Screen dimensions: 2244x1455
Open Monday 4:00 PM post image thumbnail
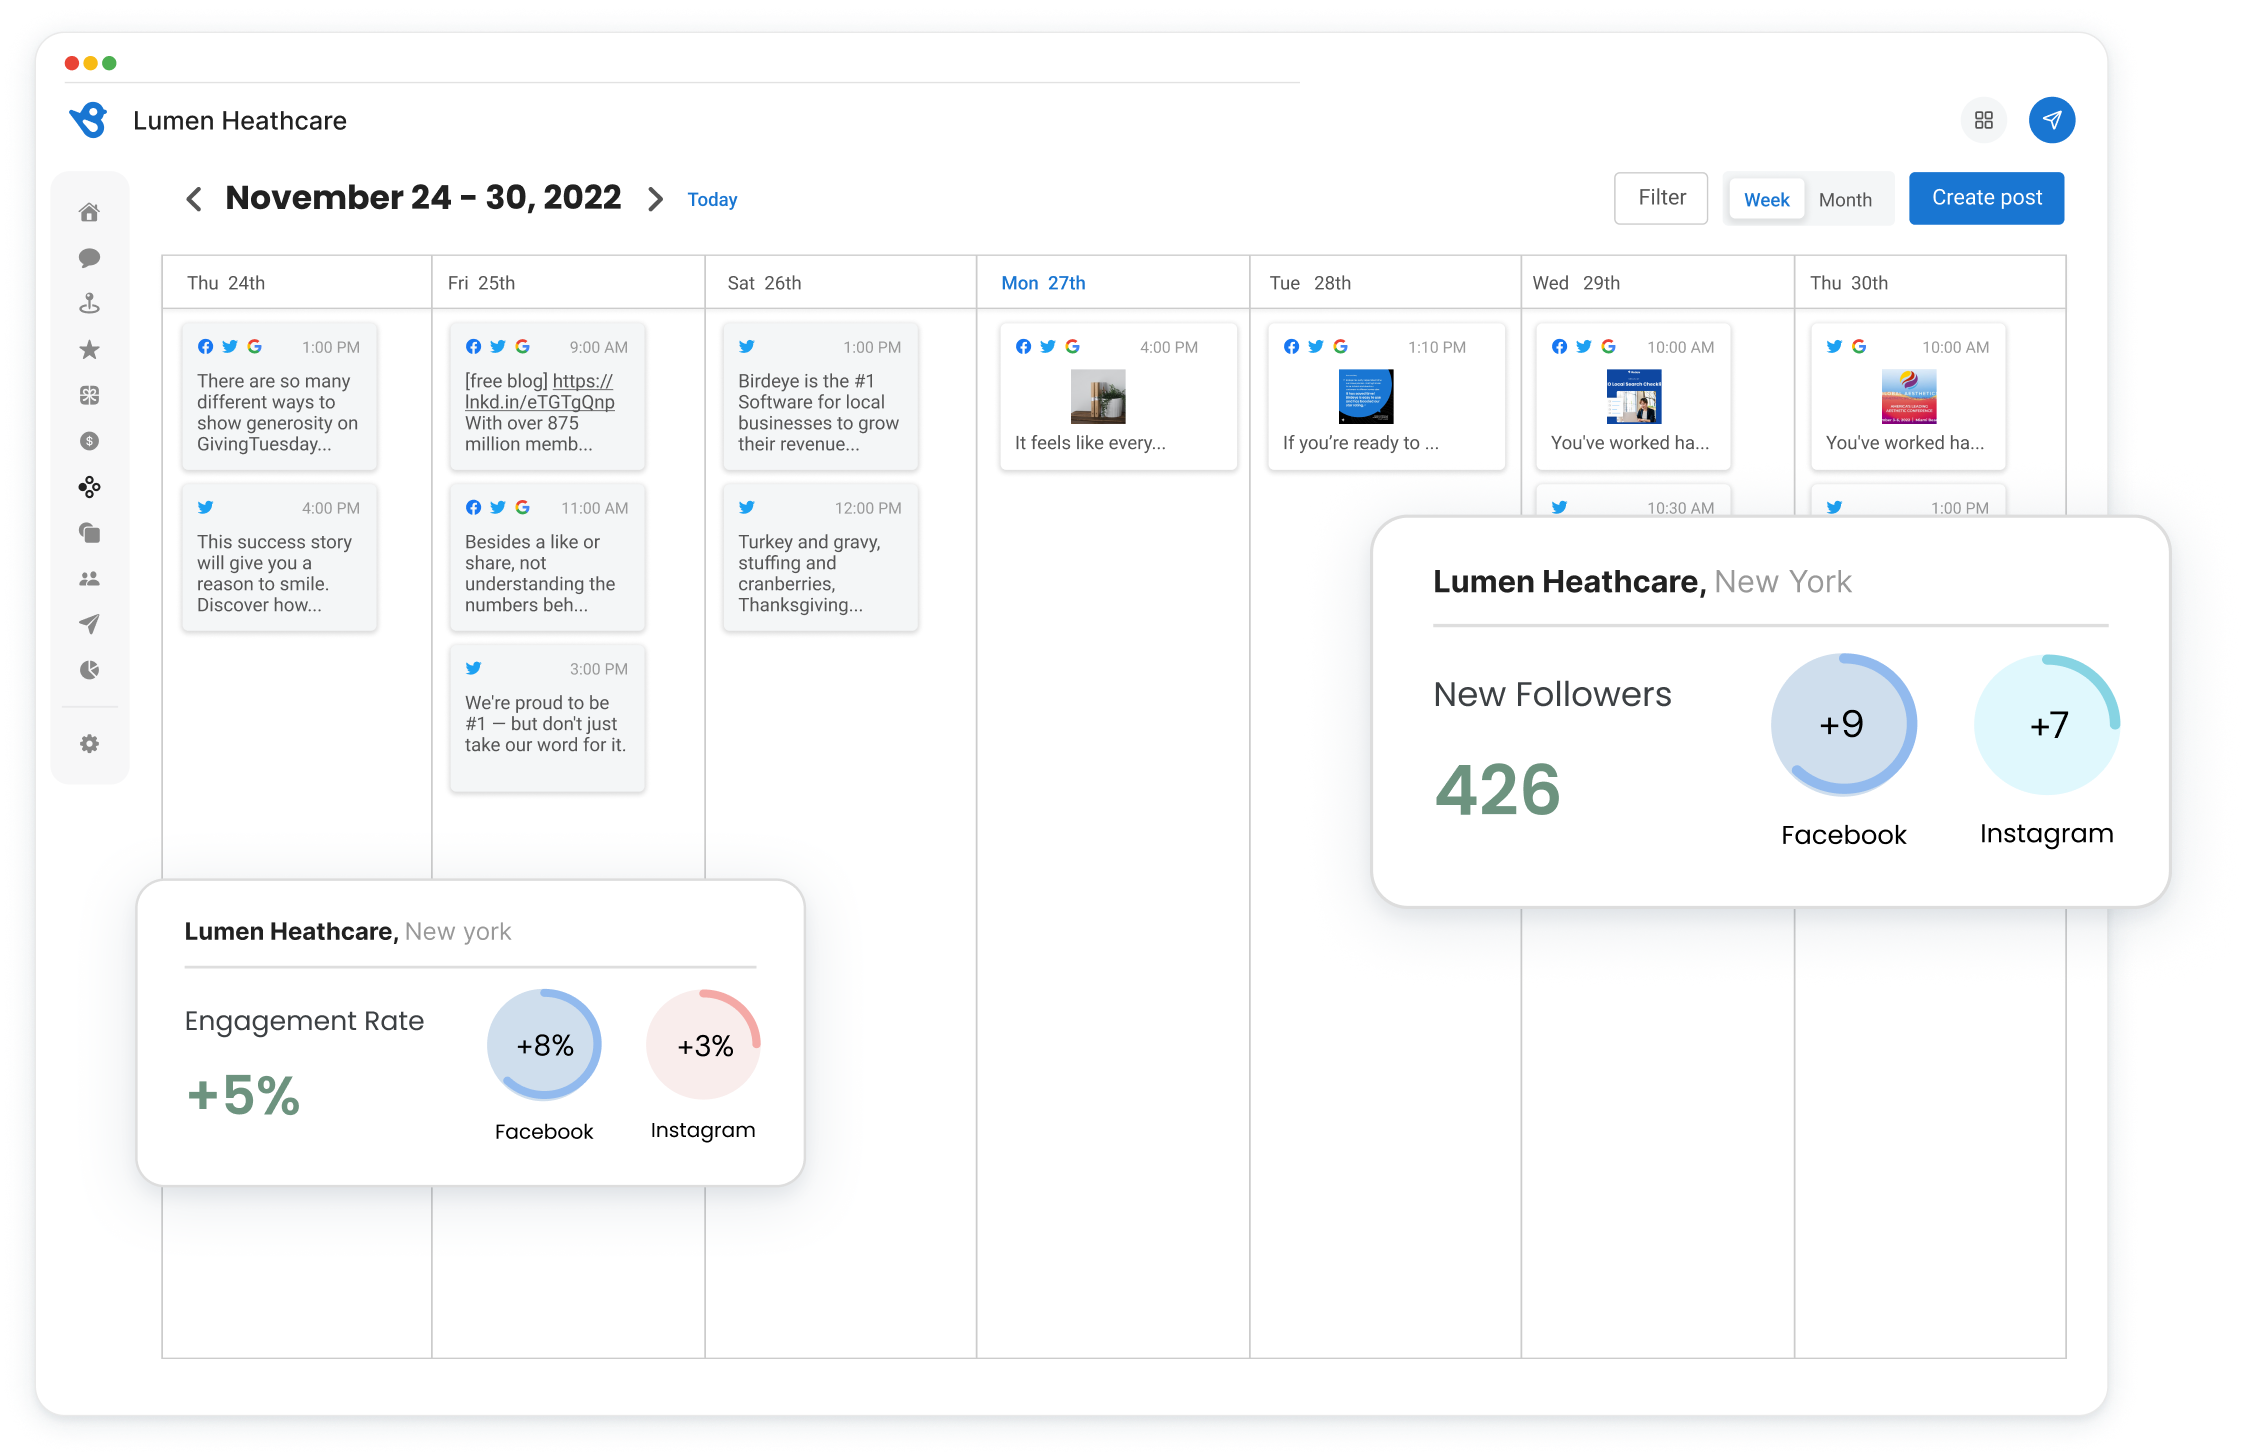tap(1097, 396)
